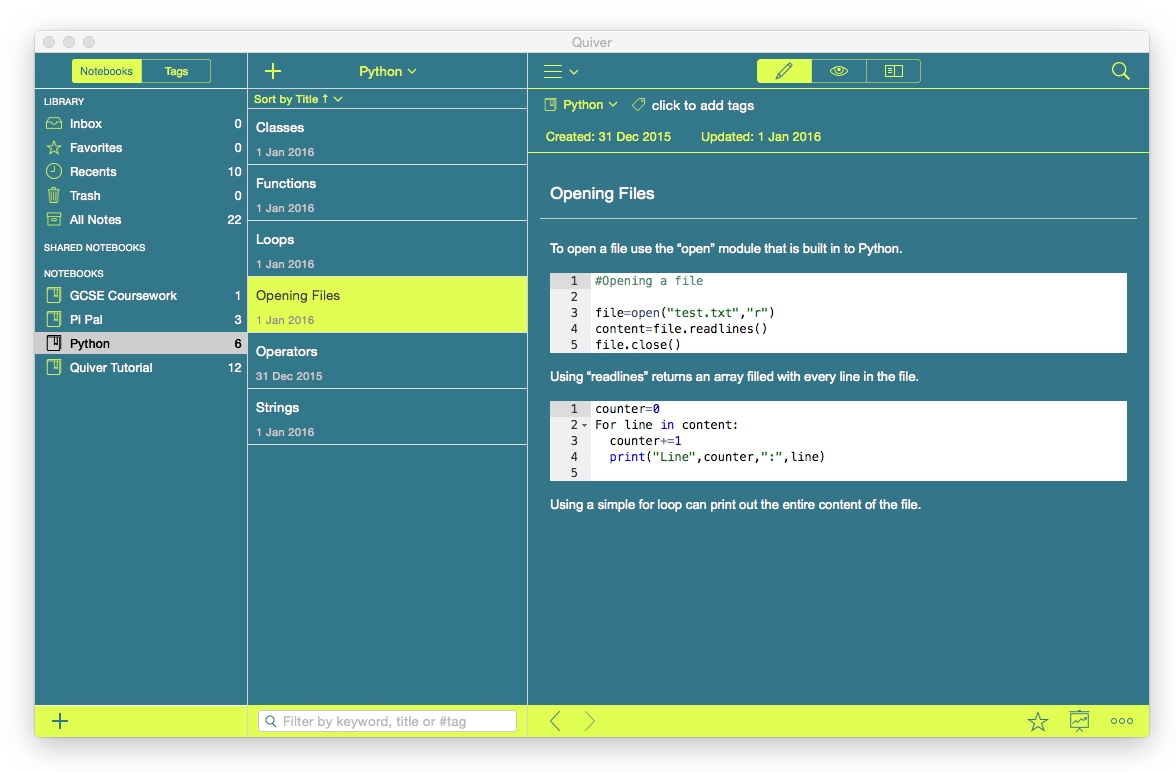Click the Opening Files note title
The height and width of the screenshot is (772, 1176).
(602, 194)
